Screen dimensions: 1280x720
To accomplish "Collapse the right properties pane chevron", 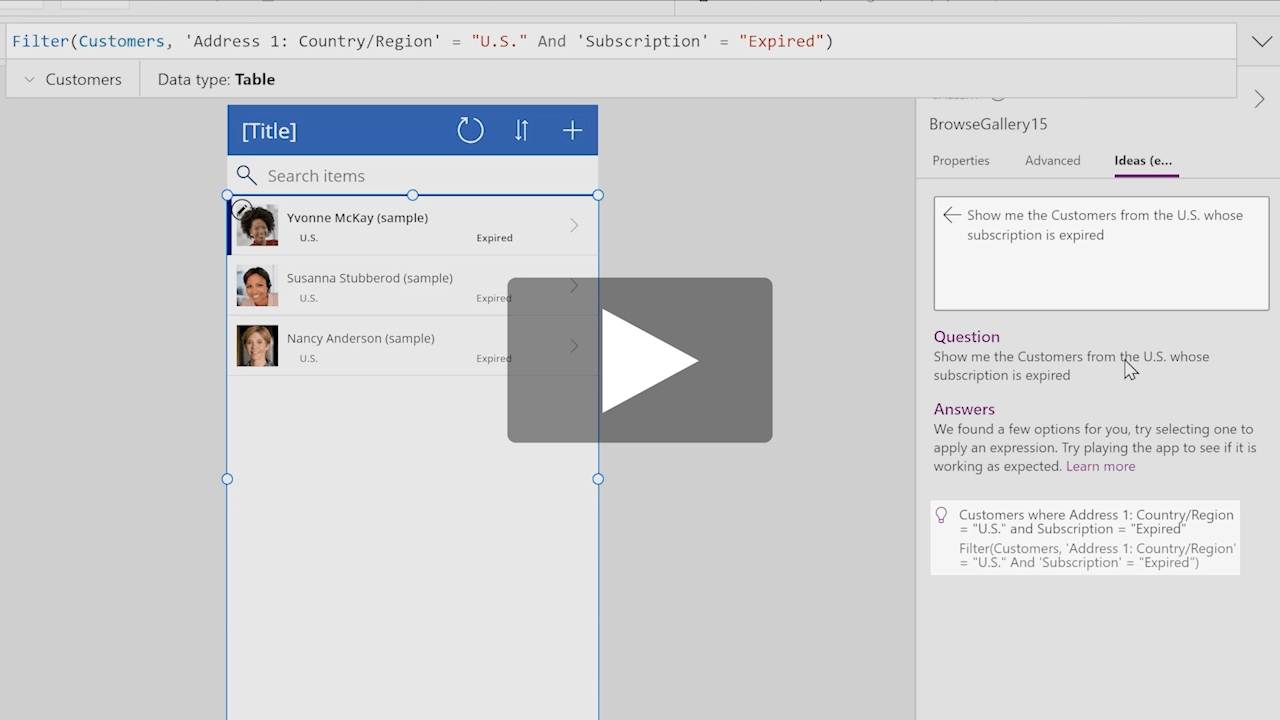I will click(1259, 99).
